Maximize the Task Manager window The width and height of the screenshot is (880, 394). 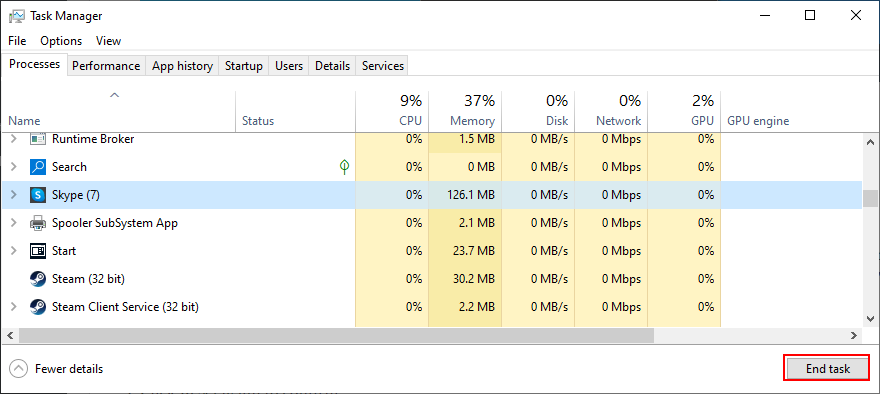click(x=810, y=16)
